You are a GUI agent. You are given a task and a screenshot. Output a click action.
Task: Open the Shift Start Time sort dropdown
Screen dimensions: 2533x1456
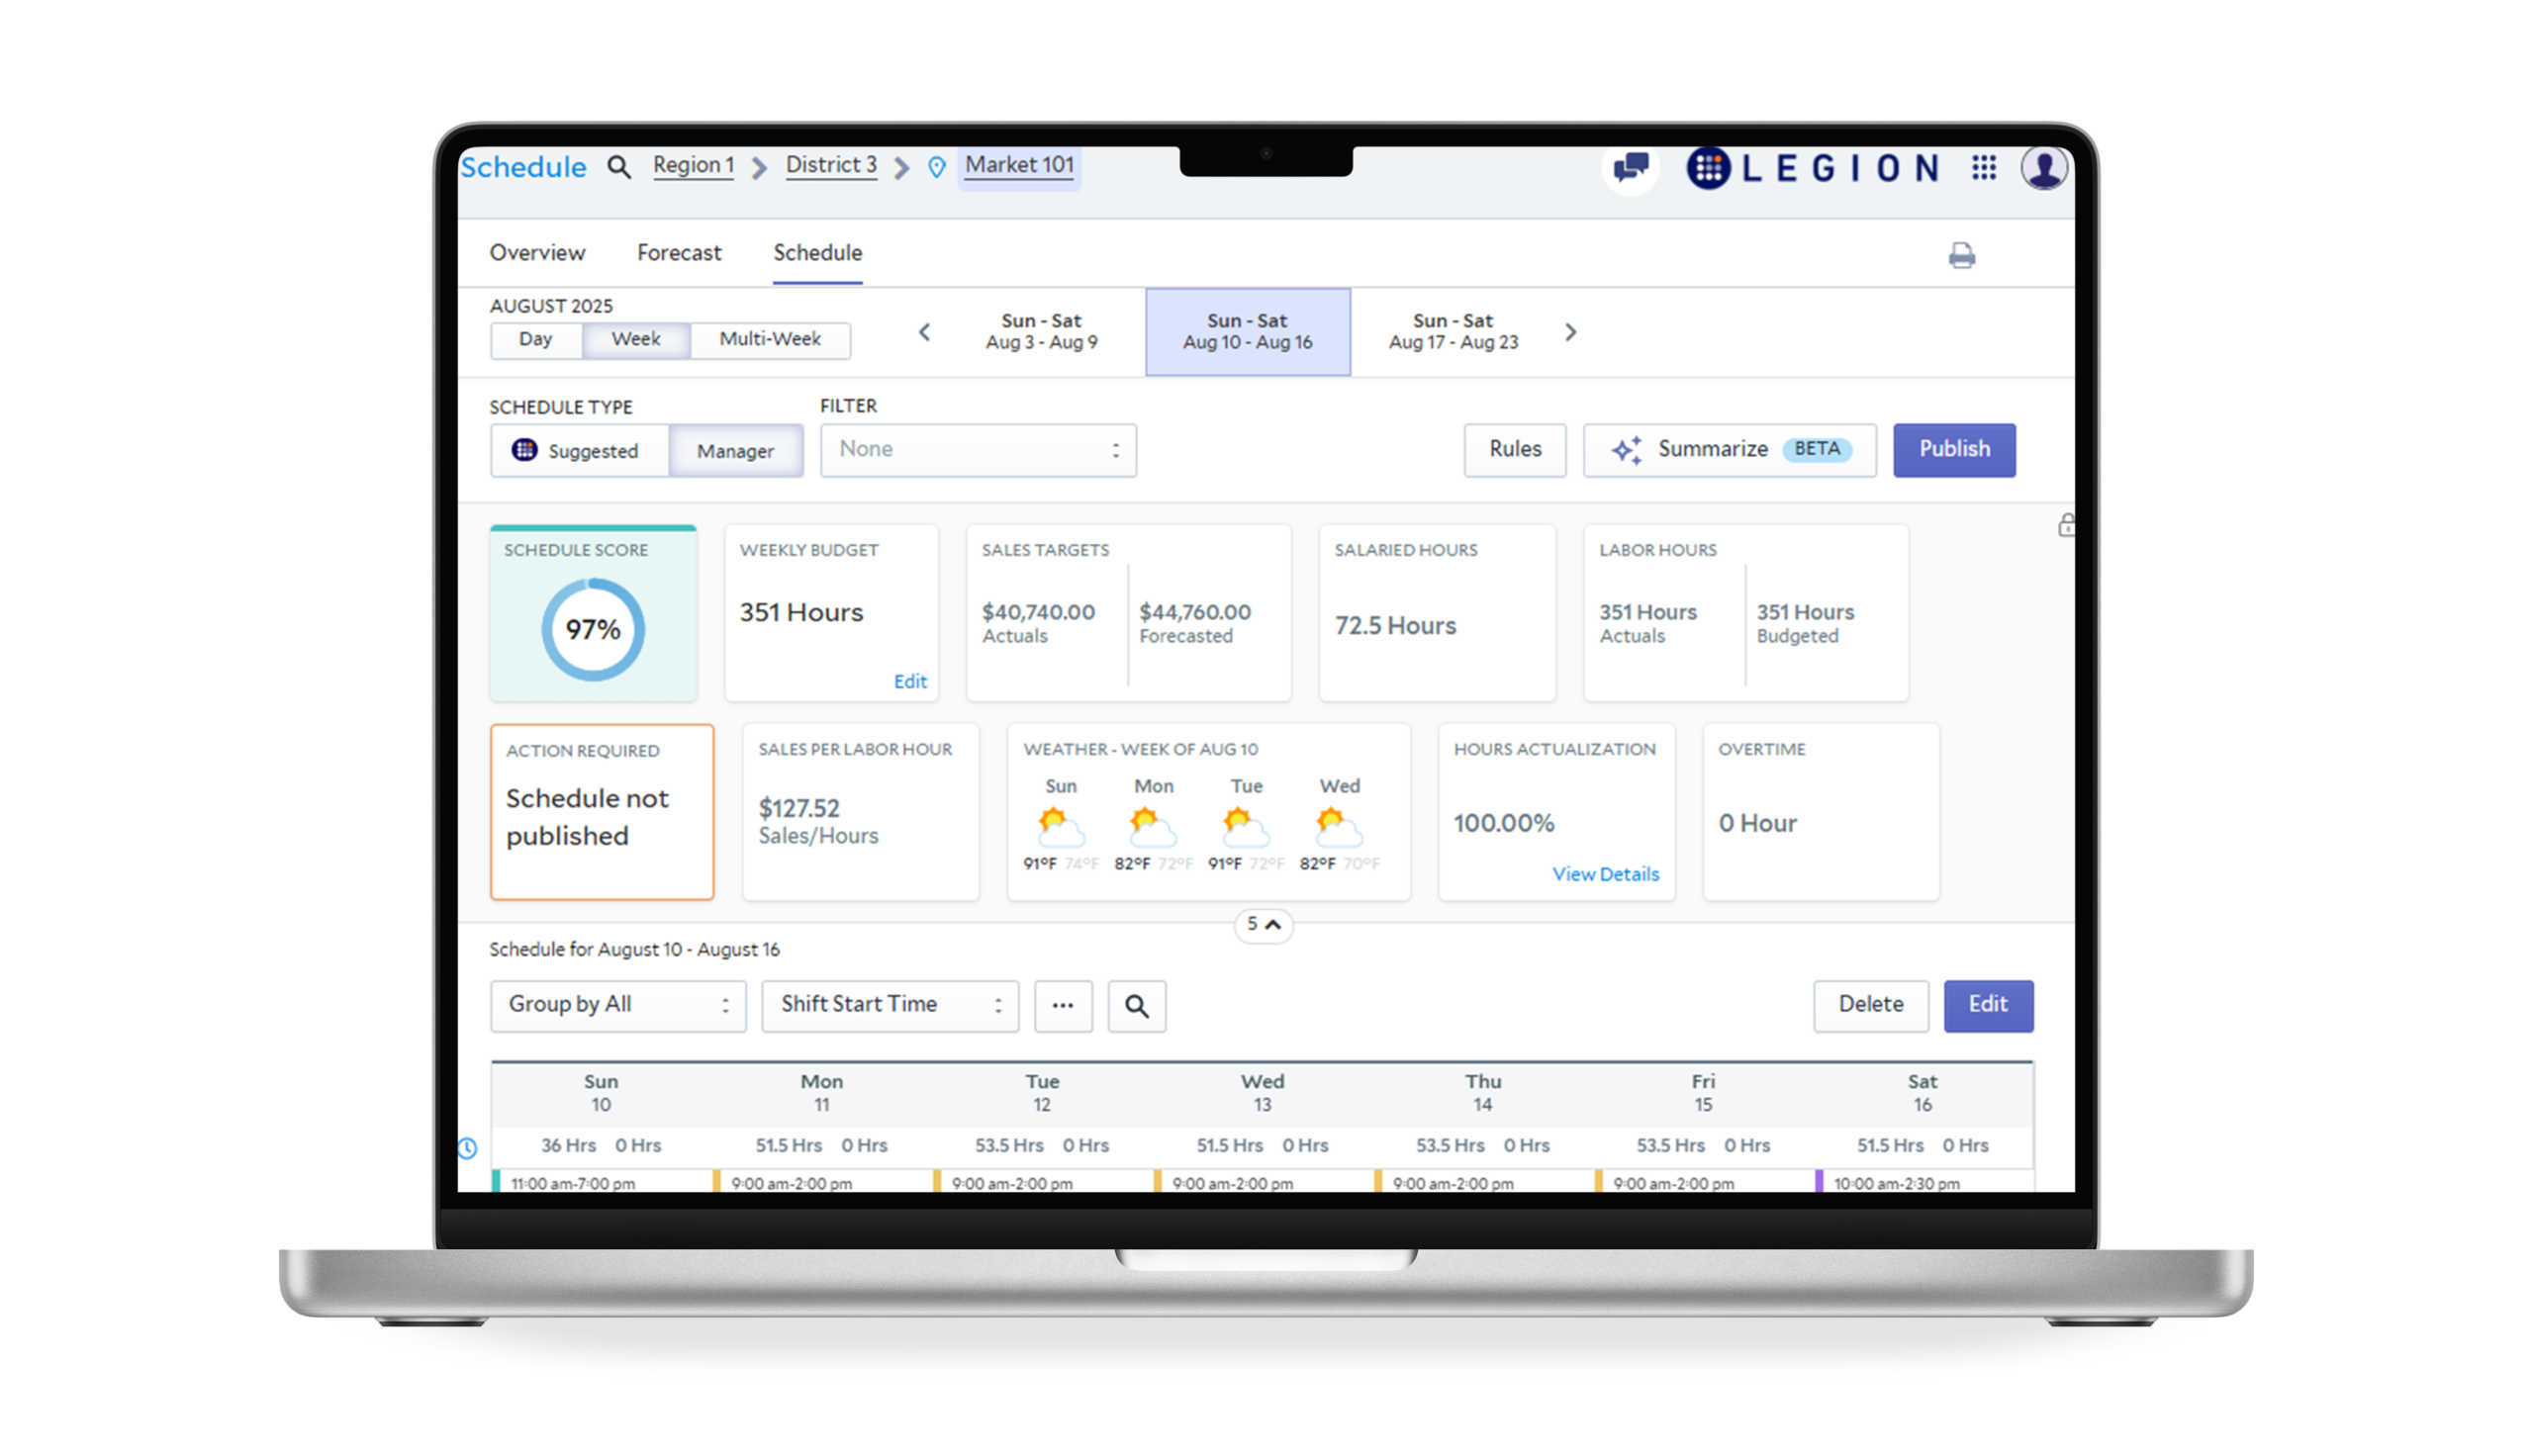click(x=889, y=1005)
